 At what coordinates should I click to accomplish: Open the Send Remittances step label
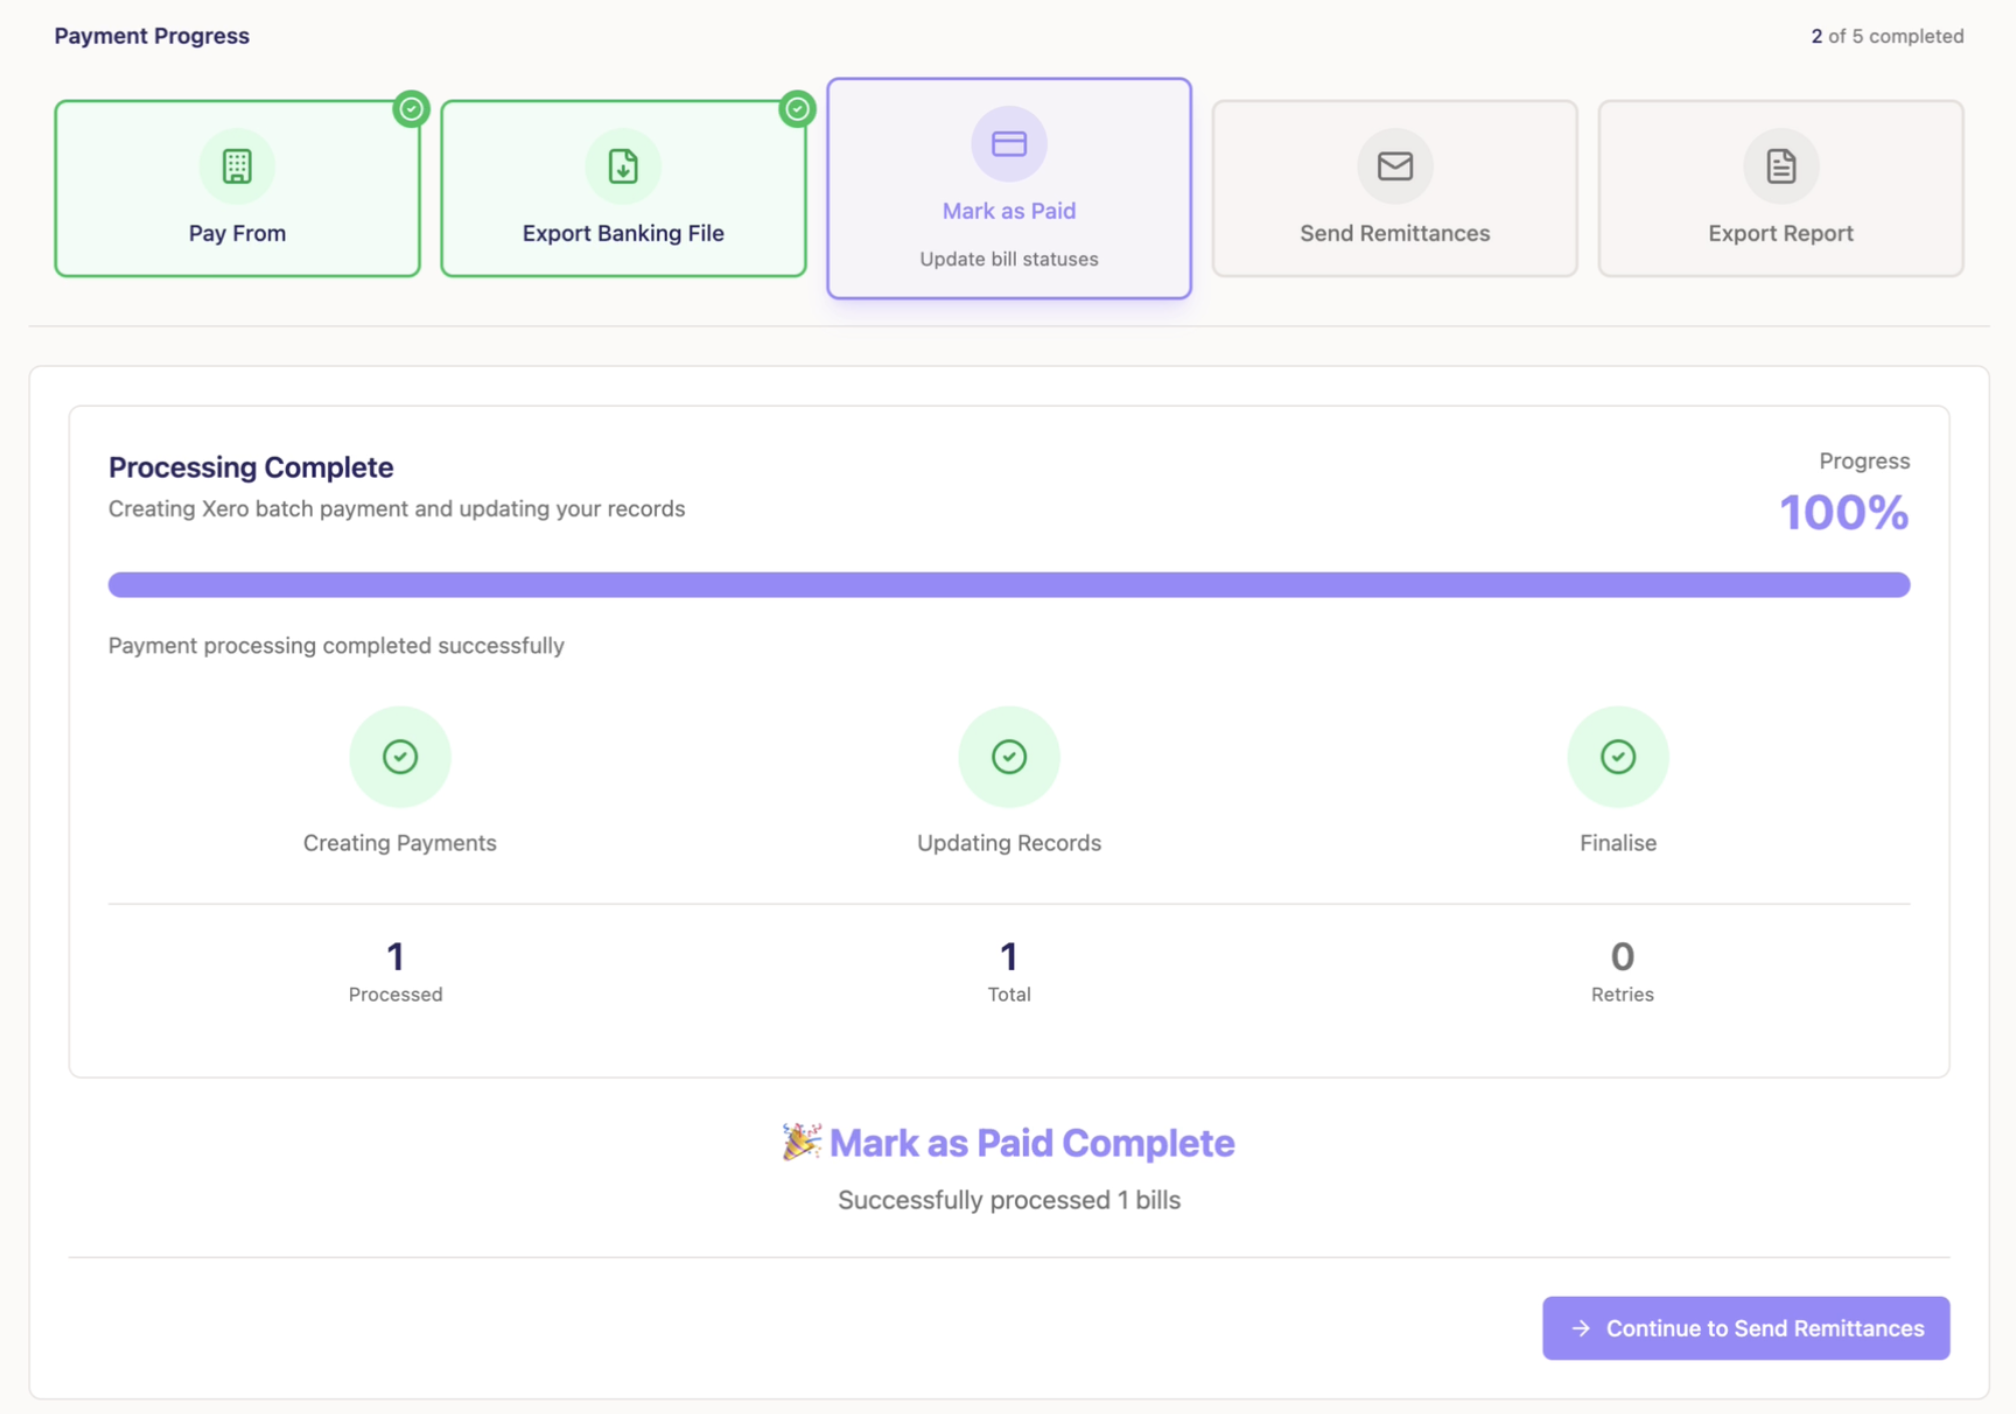click(x=1394, y=233)
